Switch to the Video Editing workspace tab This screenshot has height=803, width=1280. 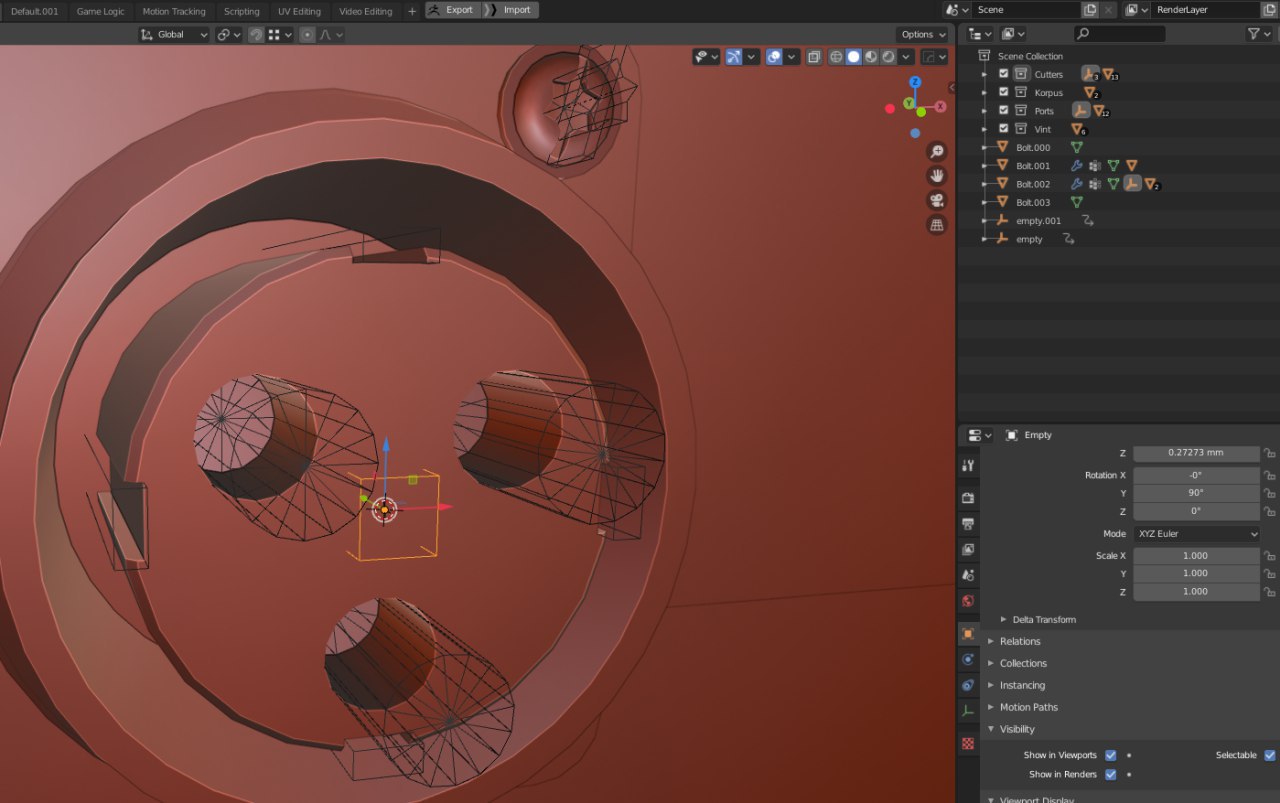click(x=366, y=11)
